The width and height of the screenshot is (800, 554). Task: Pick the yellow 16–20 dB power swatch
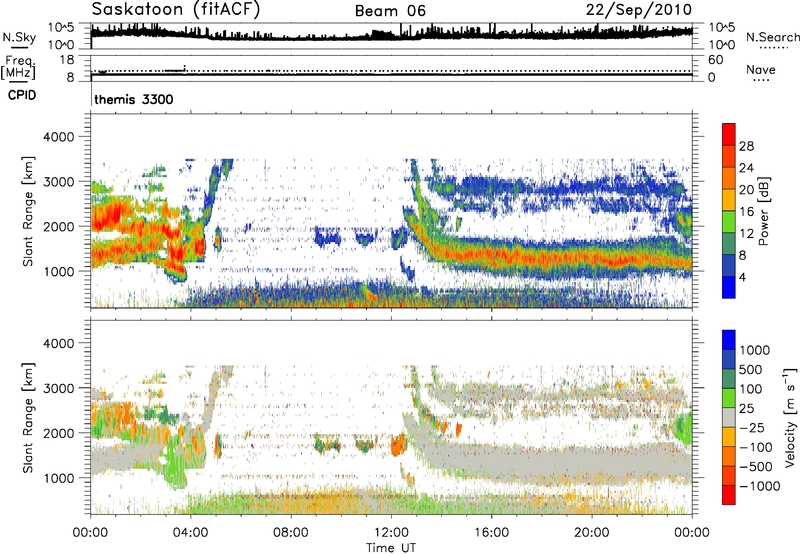729,199
